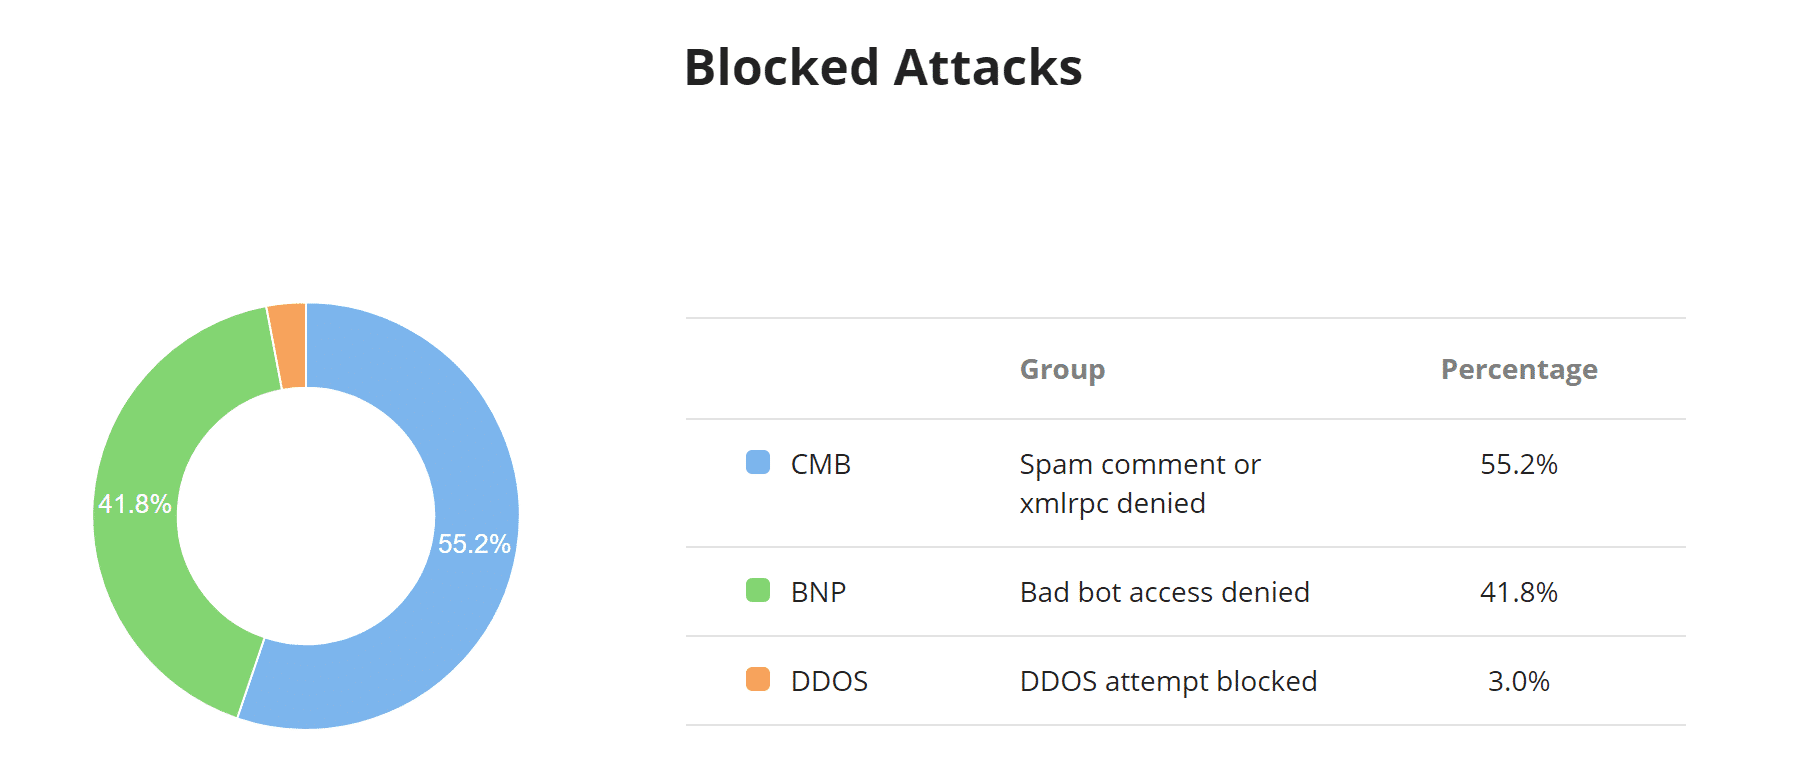Click the green BNP legend swatch
The image size is (1806, 768).
pos(758,590)
